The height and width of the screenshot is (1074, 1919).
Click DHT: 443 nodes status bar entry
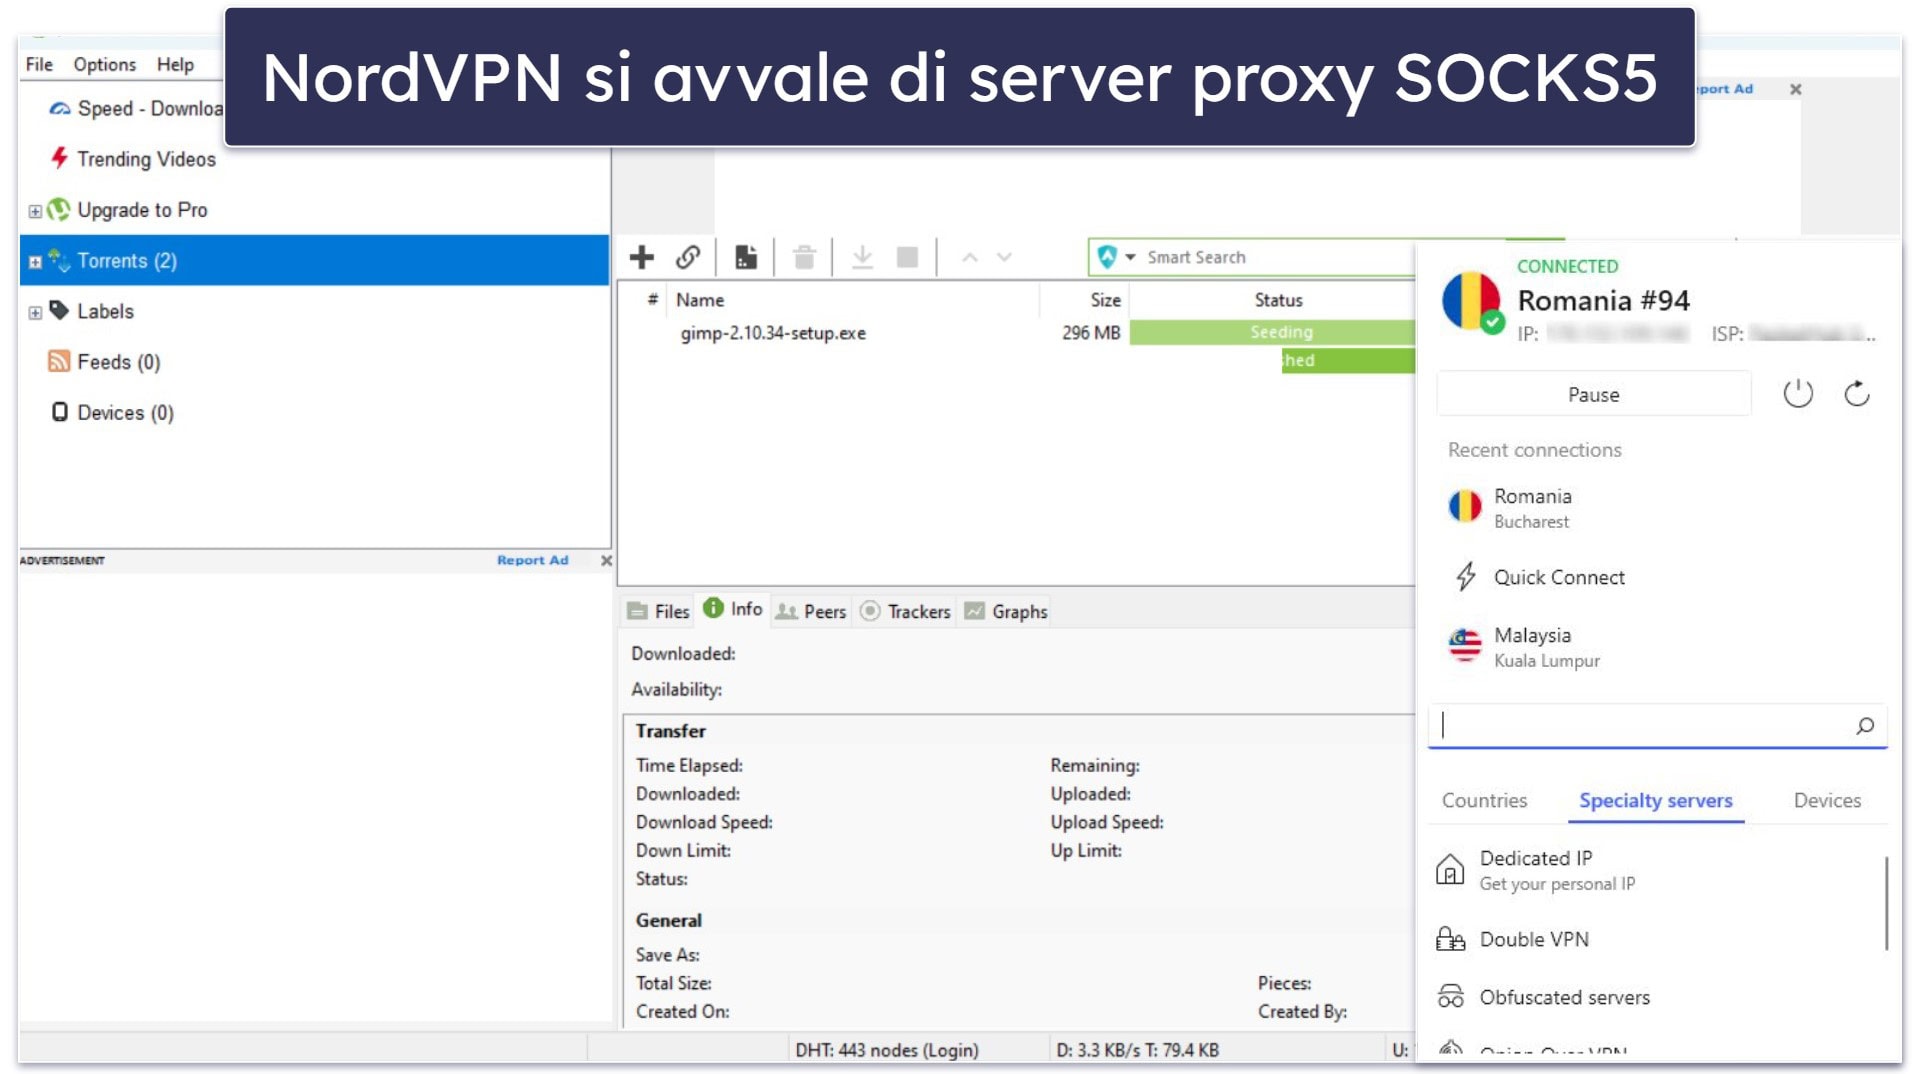tap(887, 1050)
